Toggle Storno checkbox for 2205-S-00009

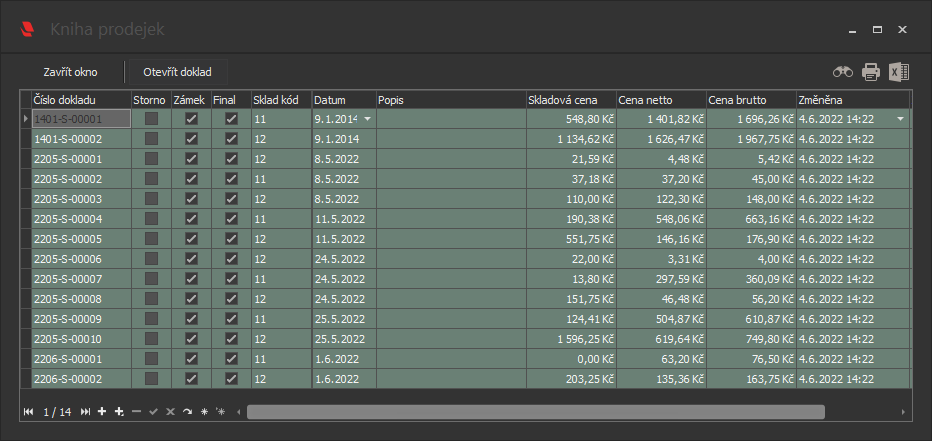[x=152, y=319]
